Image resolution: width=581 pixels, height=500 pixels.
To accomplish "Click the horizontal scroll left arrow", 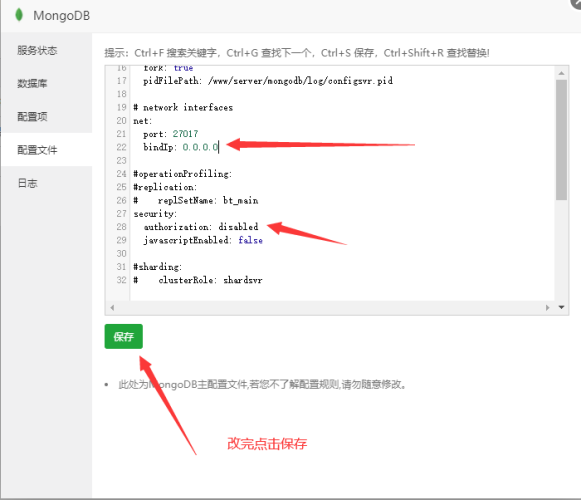I will pyautogui.click(x=112, y=307).
